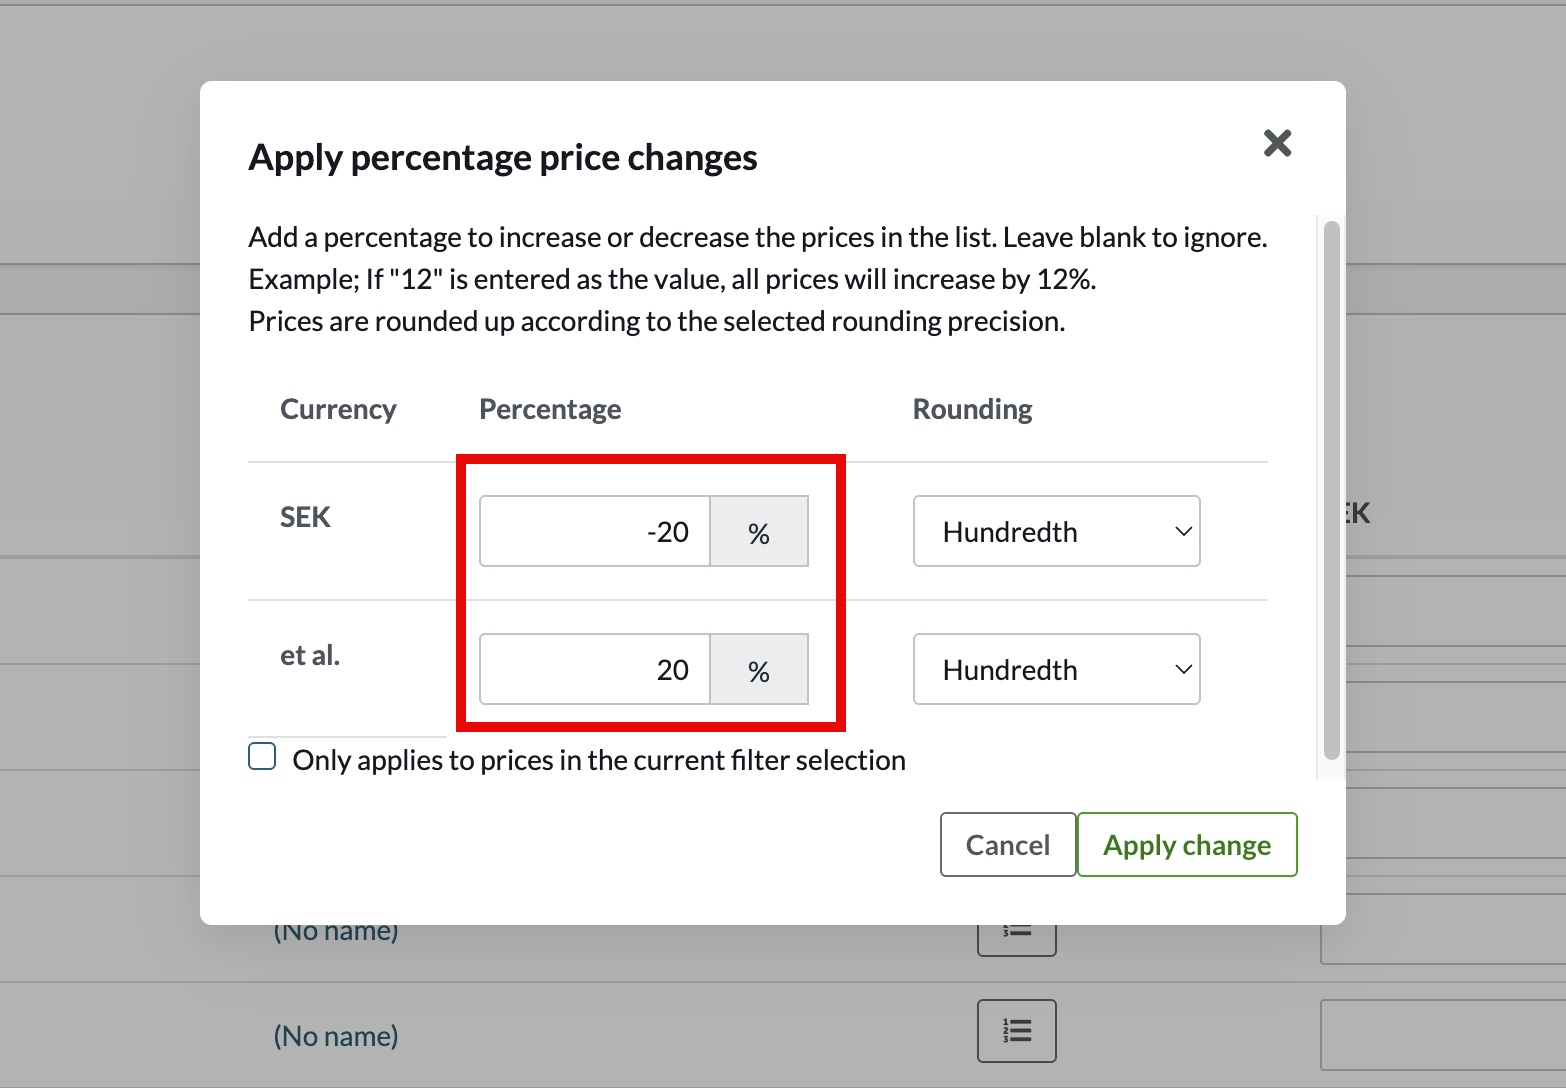Enable only current filter selection checkbox
The height and width of the screenshot is (1088, 1566).
coord(262,757)
